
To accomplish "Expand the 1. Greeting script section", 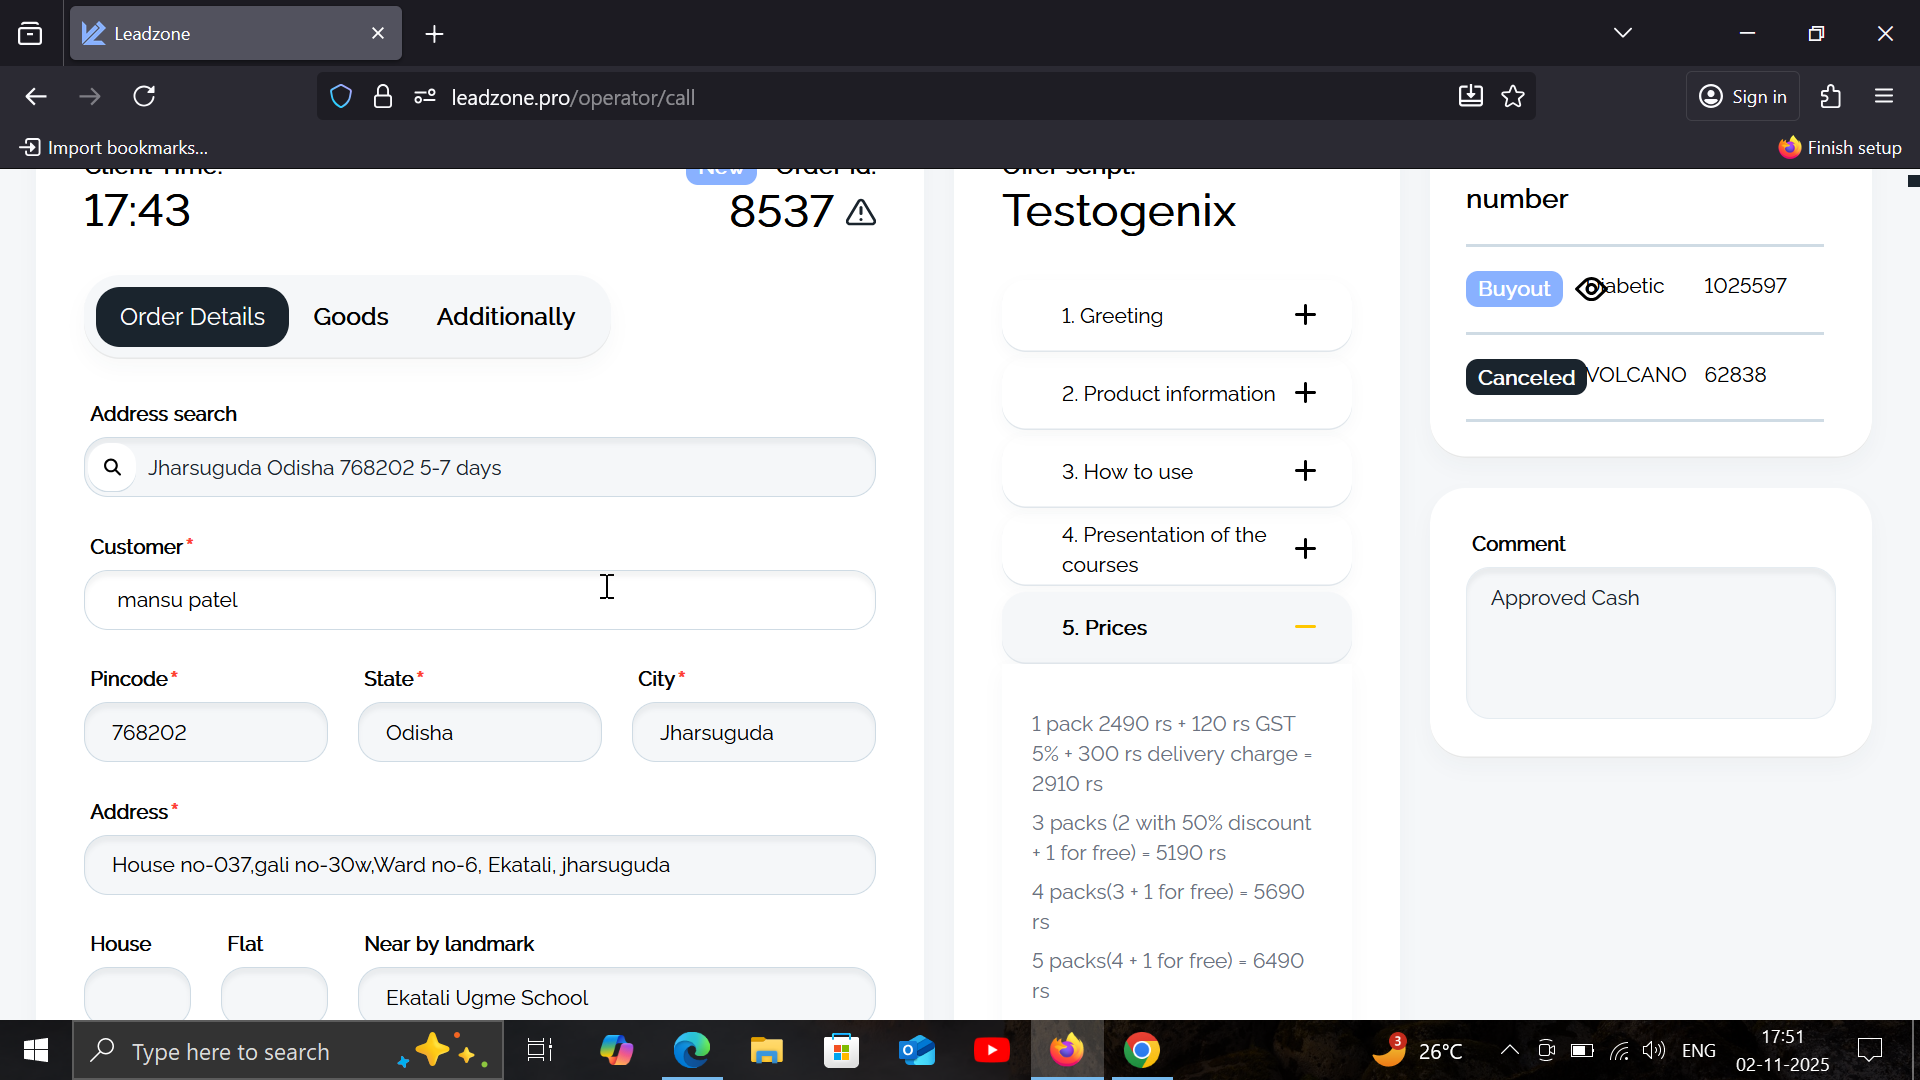I will coord(1305,315).
